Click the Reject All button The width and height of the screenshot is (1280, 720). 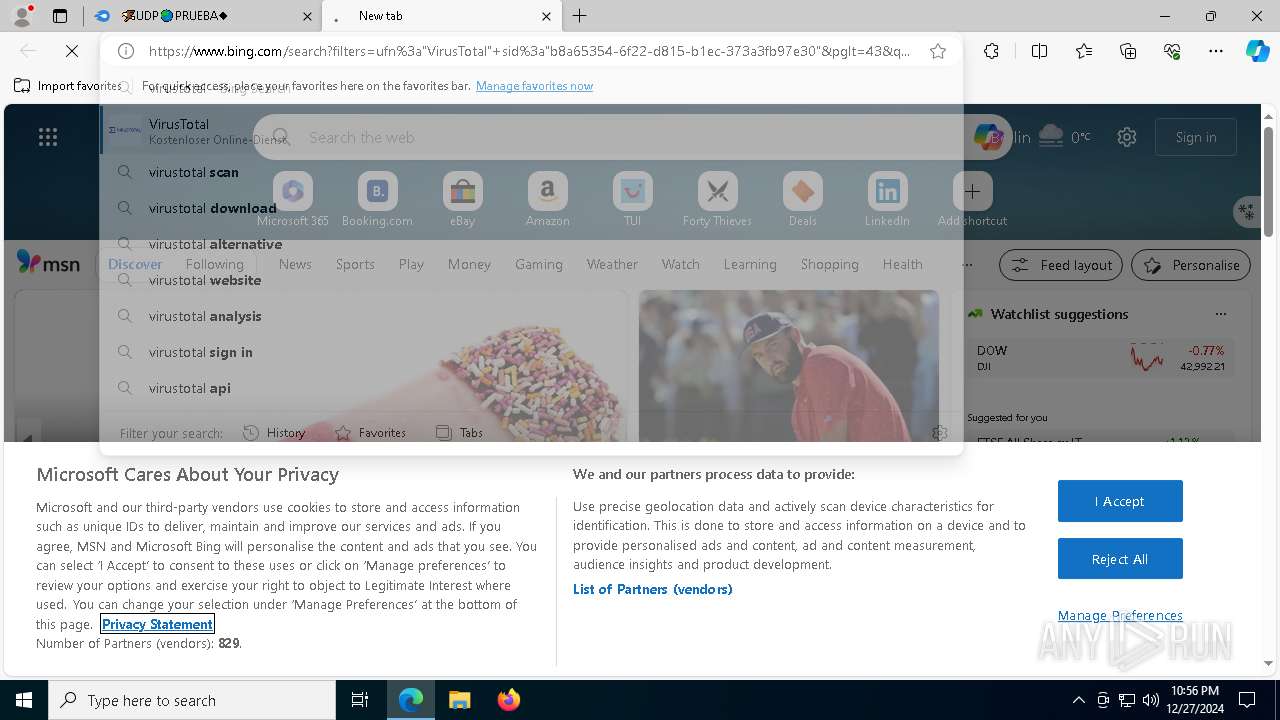[1120, 559]
